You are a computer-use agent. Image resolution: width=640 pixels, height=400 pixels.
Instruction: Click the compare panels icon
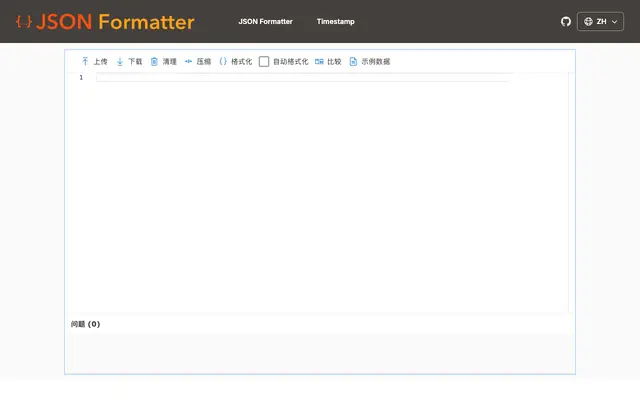point(319,62)
